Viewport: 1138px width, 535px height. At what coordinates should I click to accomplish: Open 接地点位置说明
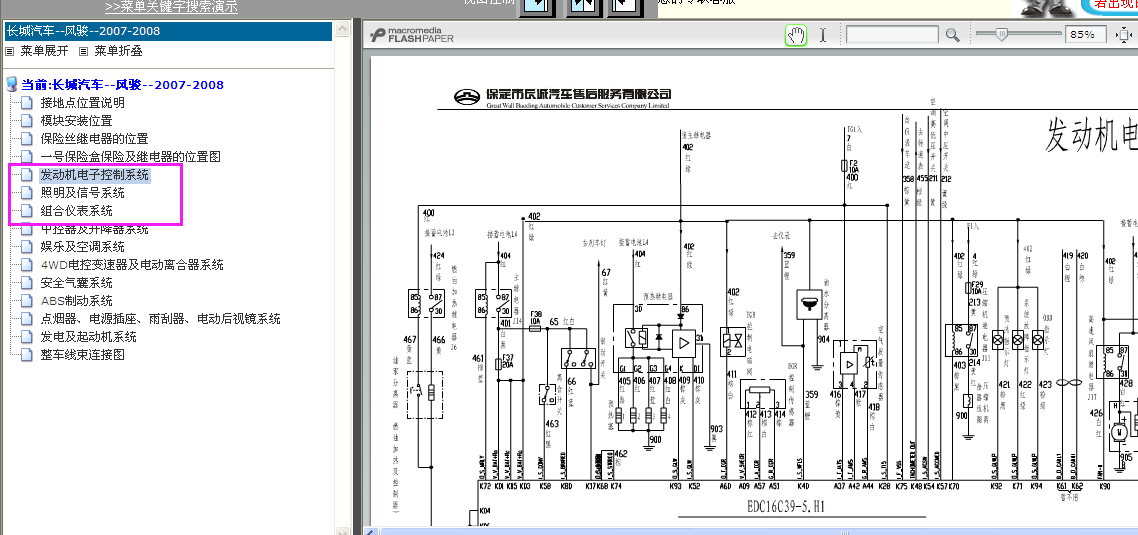coord(83,103)
